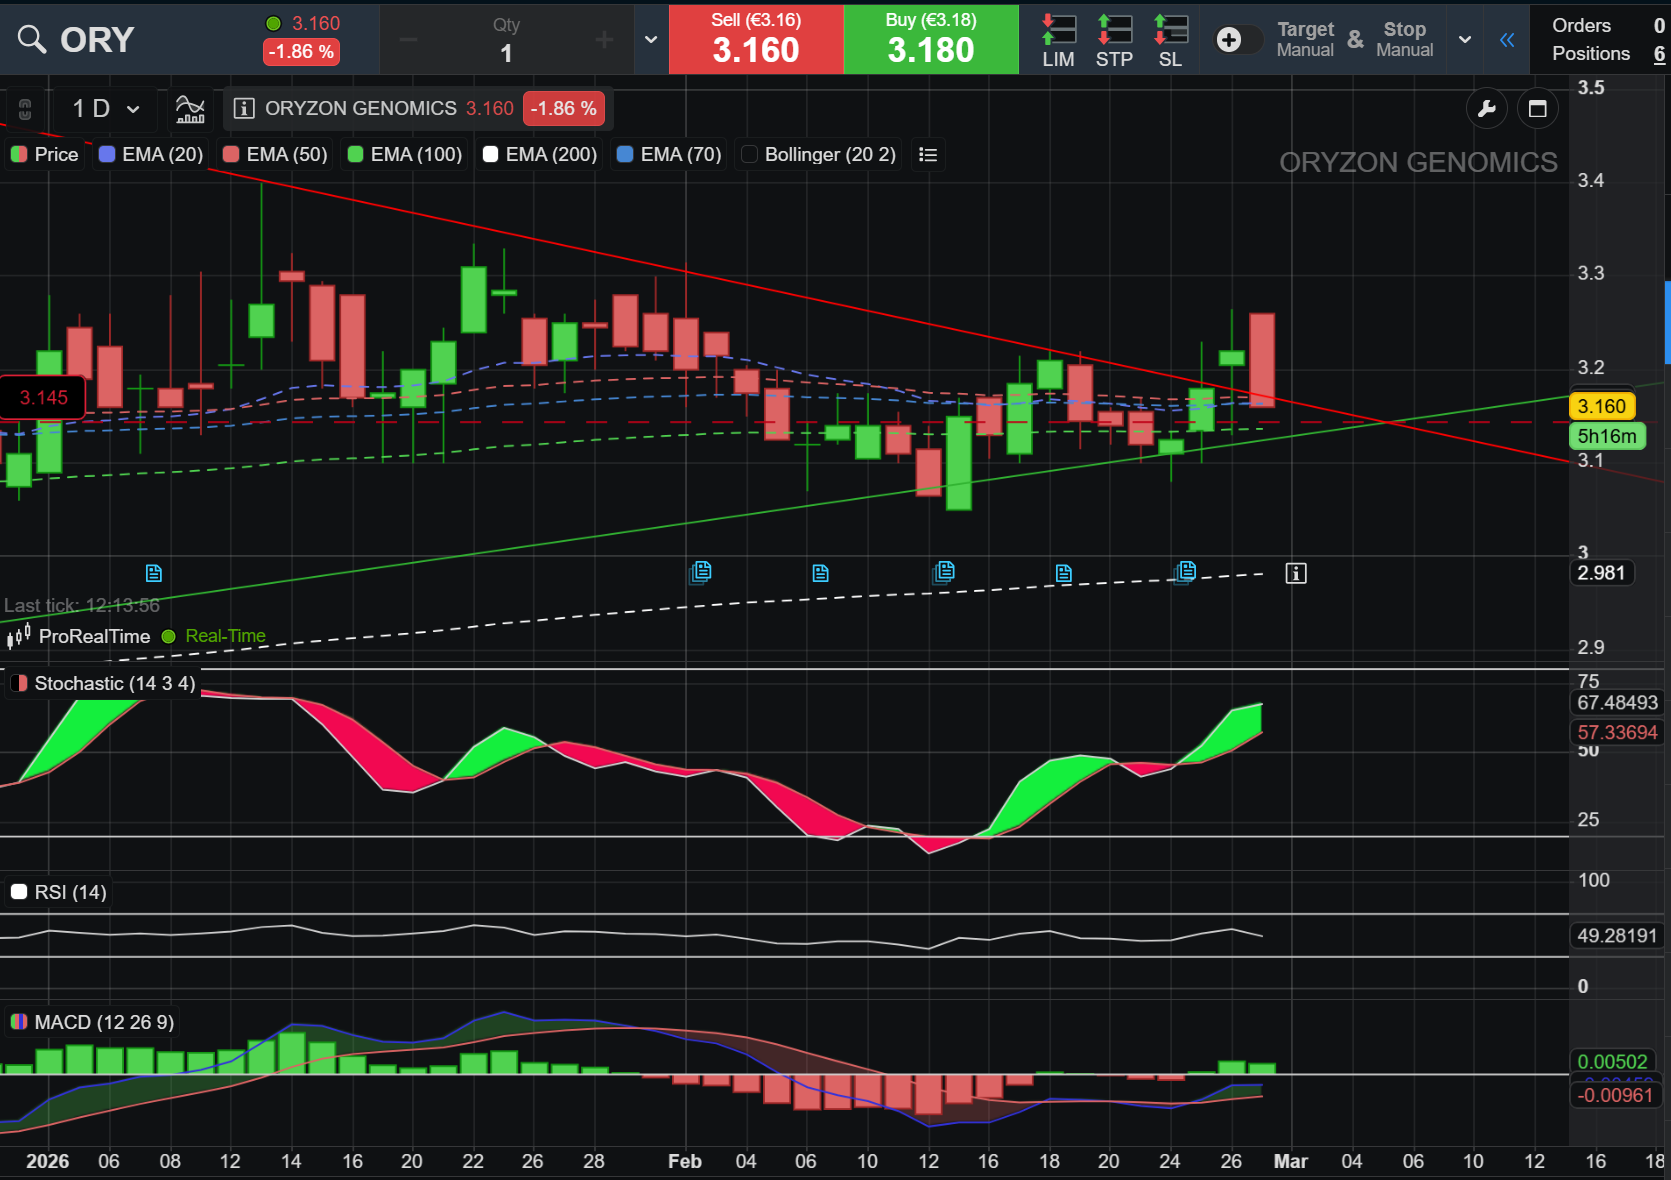Click the Sell 3.160 button
The image size is (1671, 1180).
click(x=756, y=39)
